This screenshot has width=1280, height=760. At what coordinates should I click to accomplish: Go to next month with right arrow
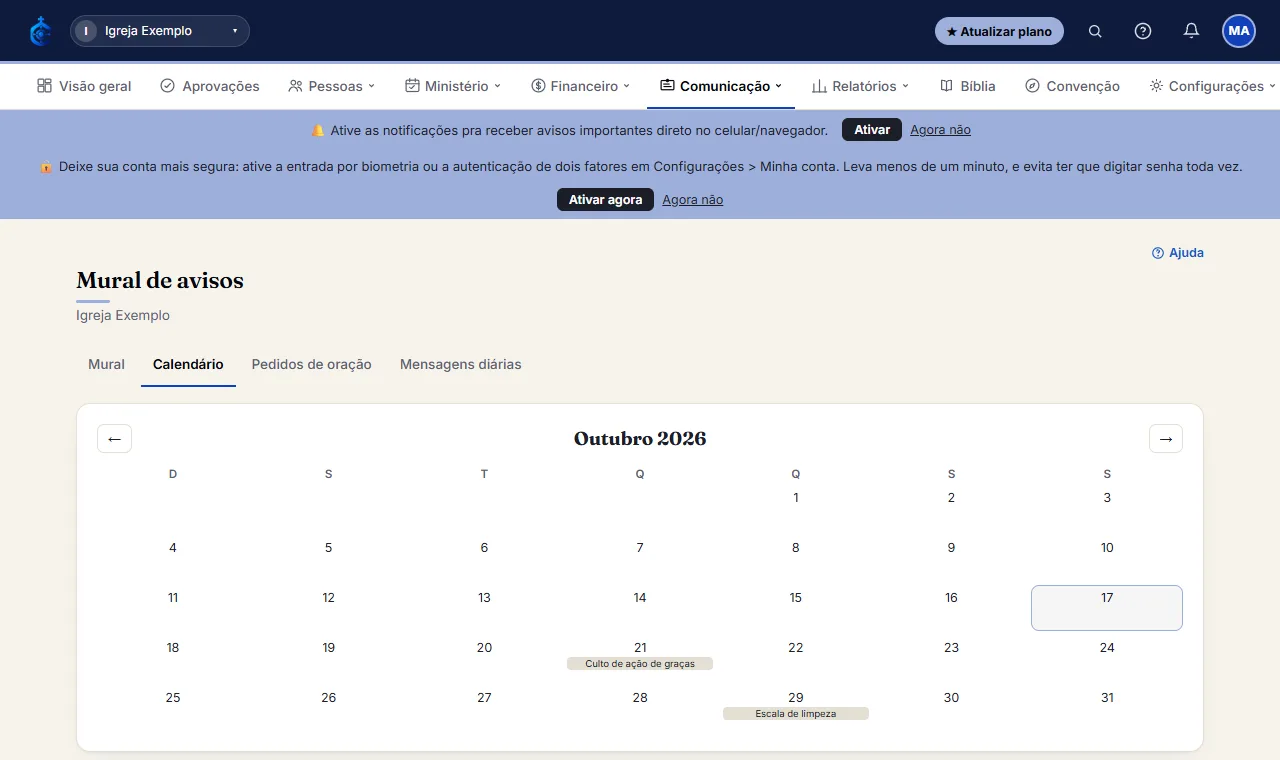[x=1166, y=438]
